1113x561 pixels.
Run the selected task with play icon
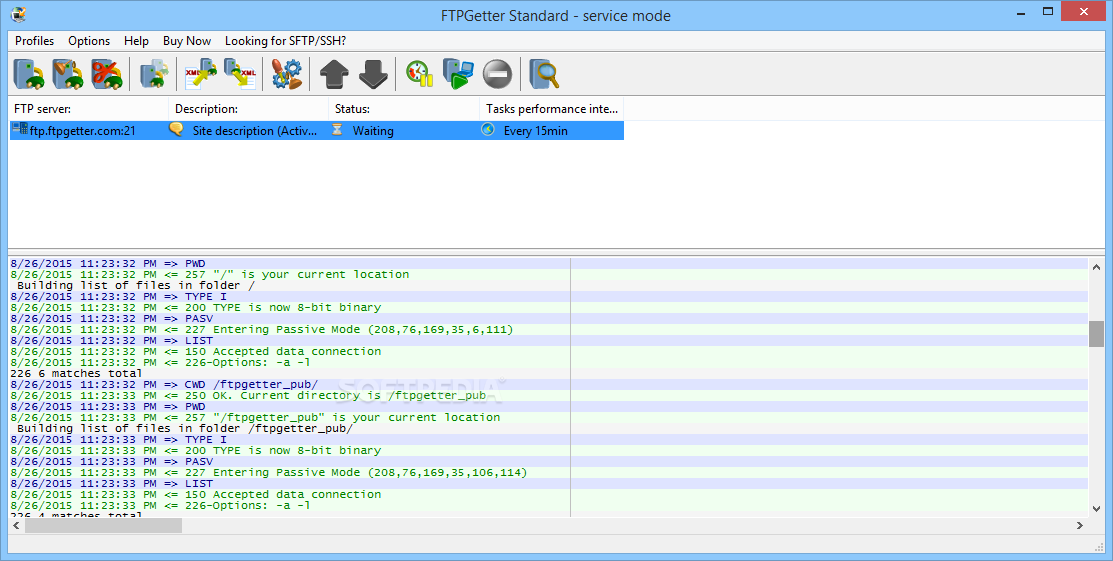[x=459, y=74]
